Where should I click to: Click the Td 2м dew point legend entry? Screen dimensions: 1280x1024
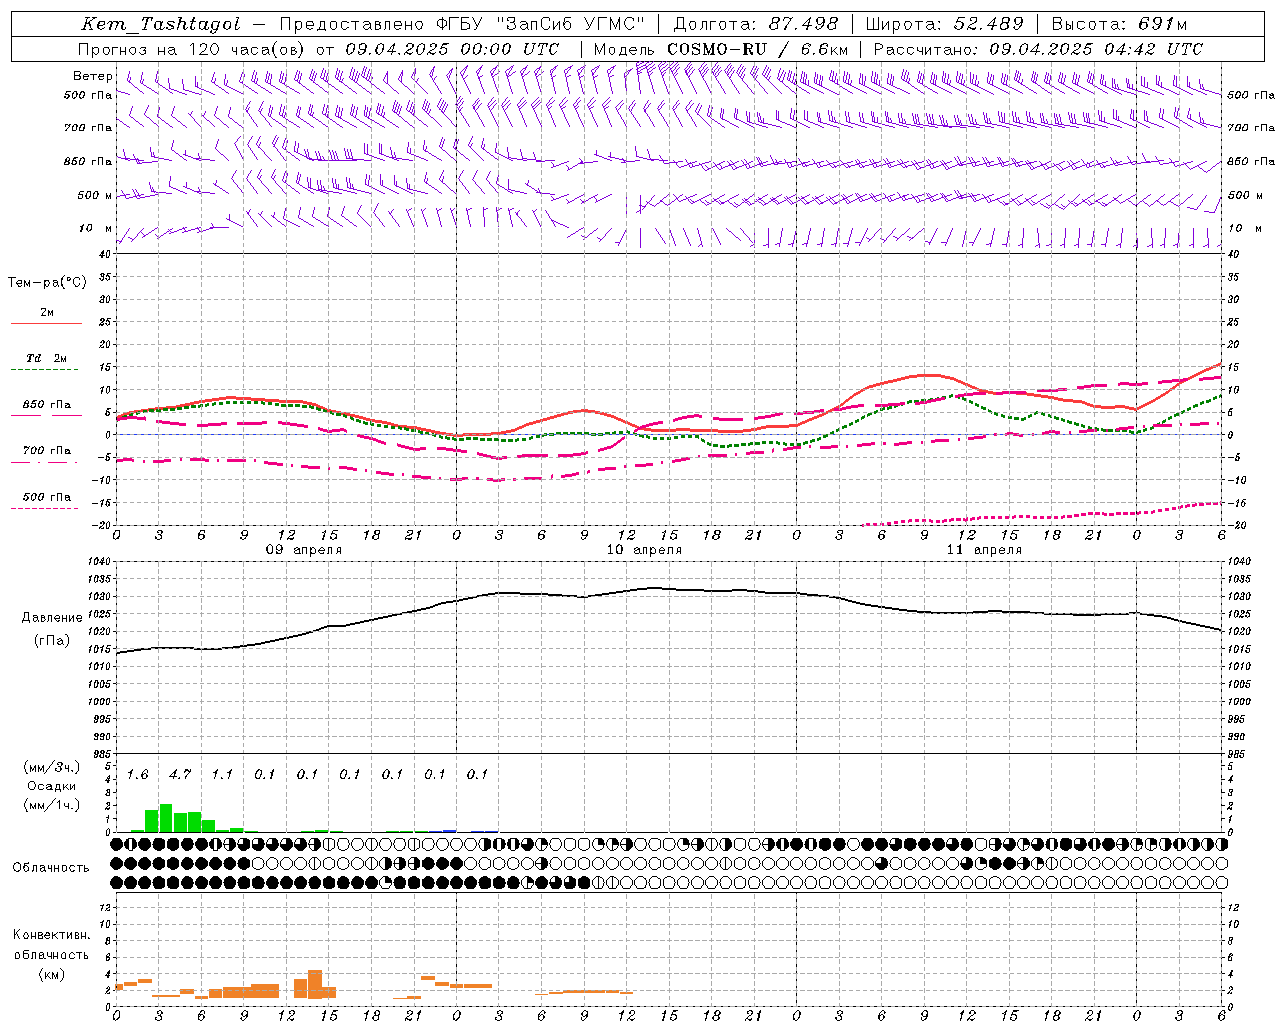[47, 358]
